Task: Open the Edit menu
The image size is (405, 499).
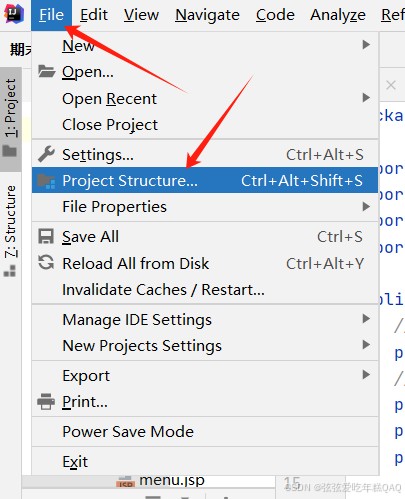Action: [x=94, y=15]
